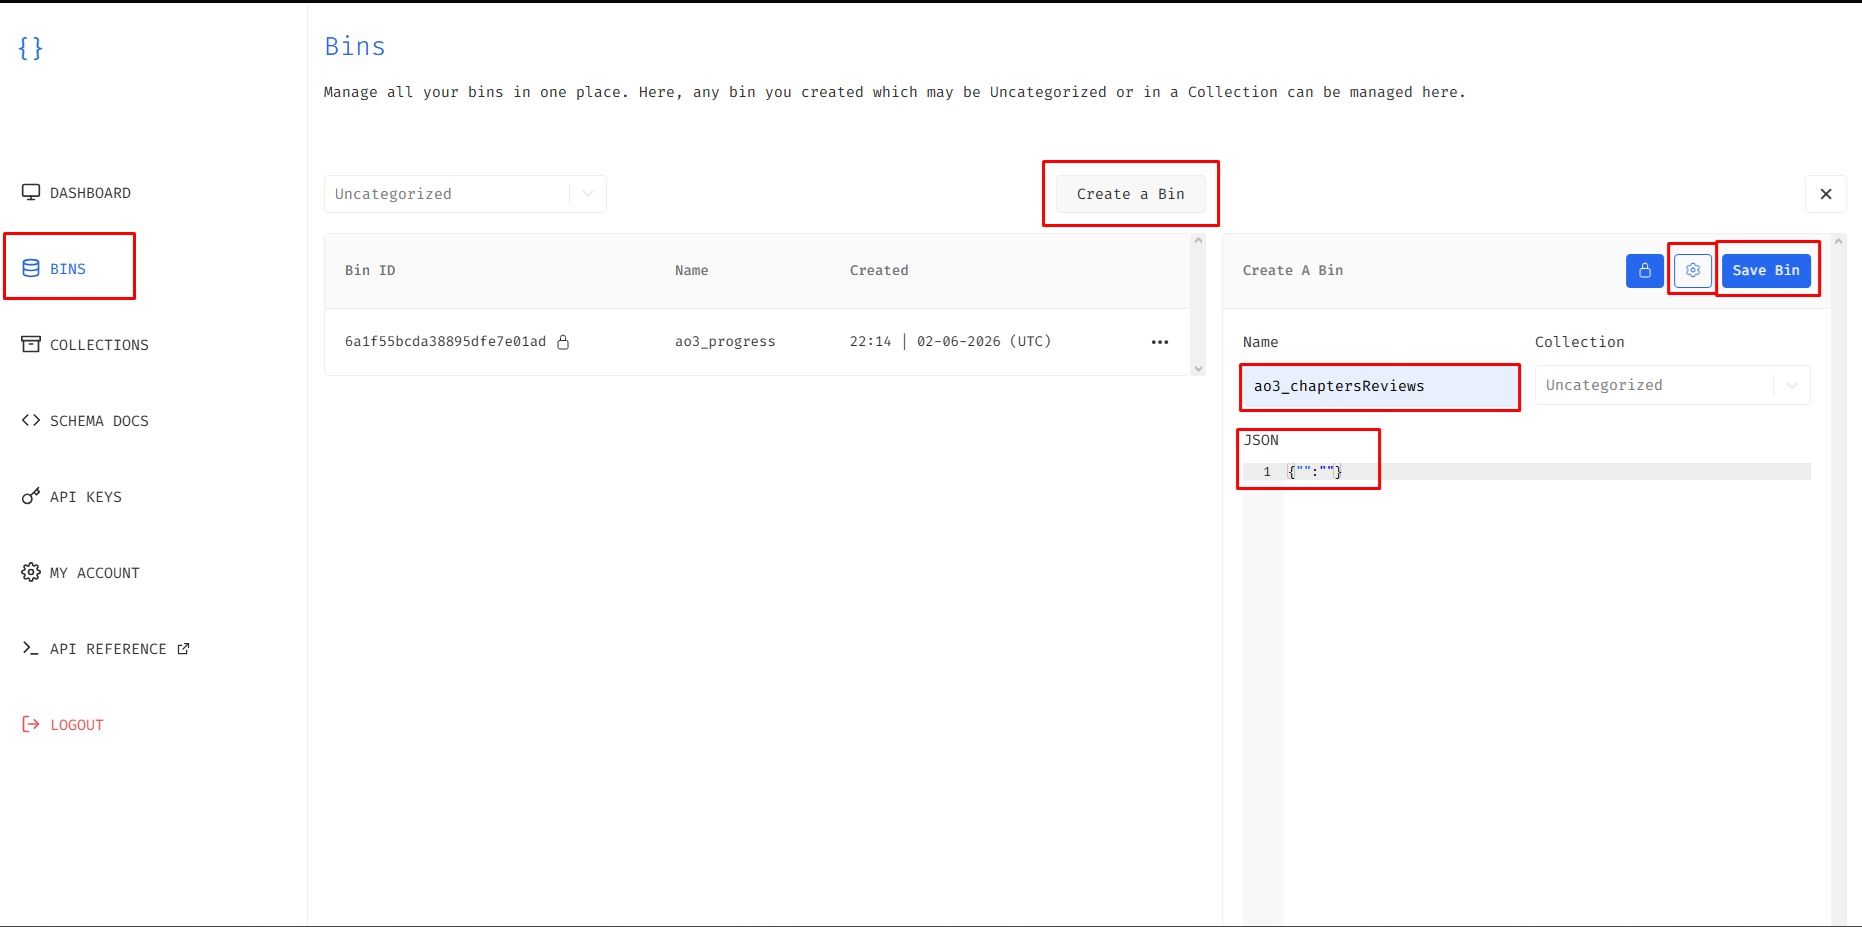Open bin settings with the gear button
The width and height of the screenshot is (1862, 927).
click(x=1693, y=271)
